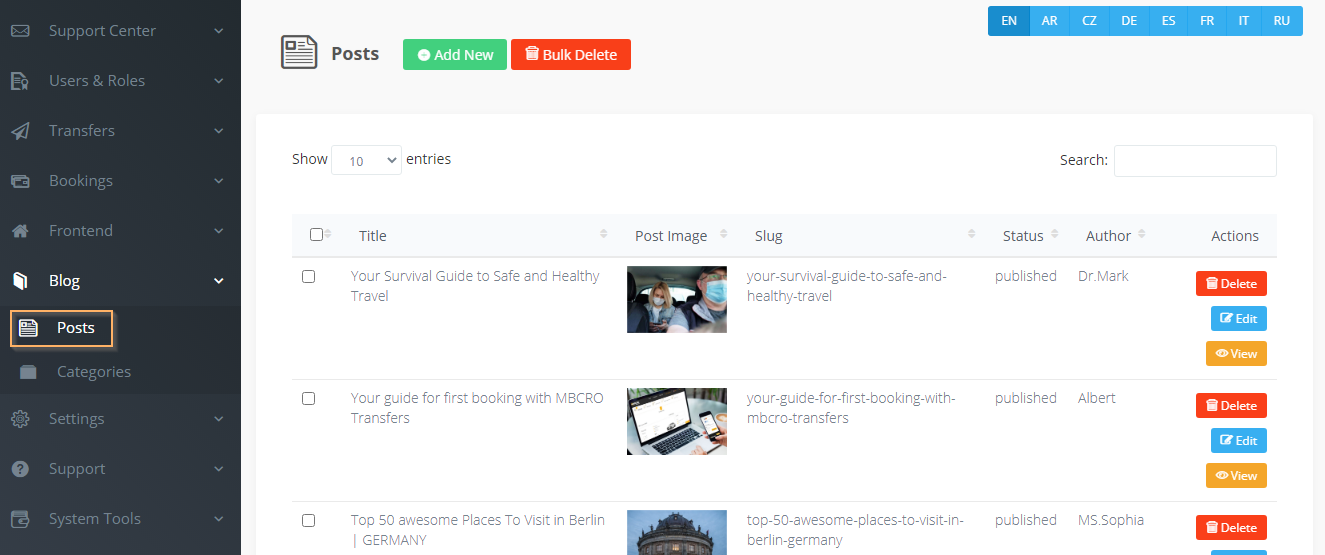Focus the Search input field

[x=1195, y=161]
